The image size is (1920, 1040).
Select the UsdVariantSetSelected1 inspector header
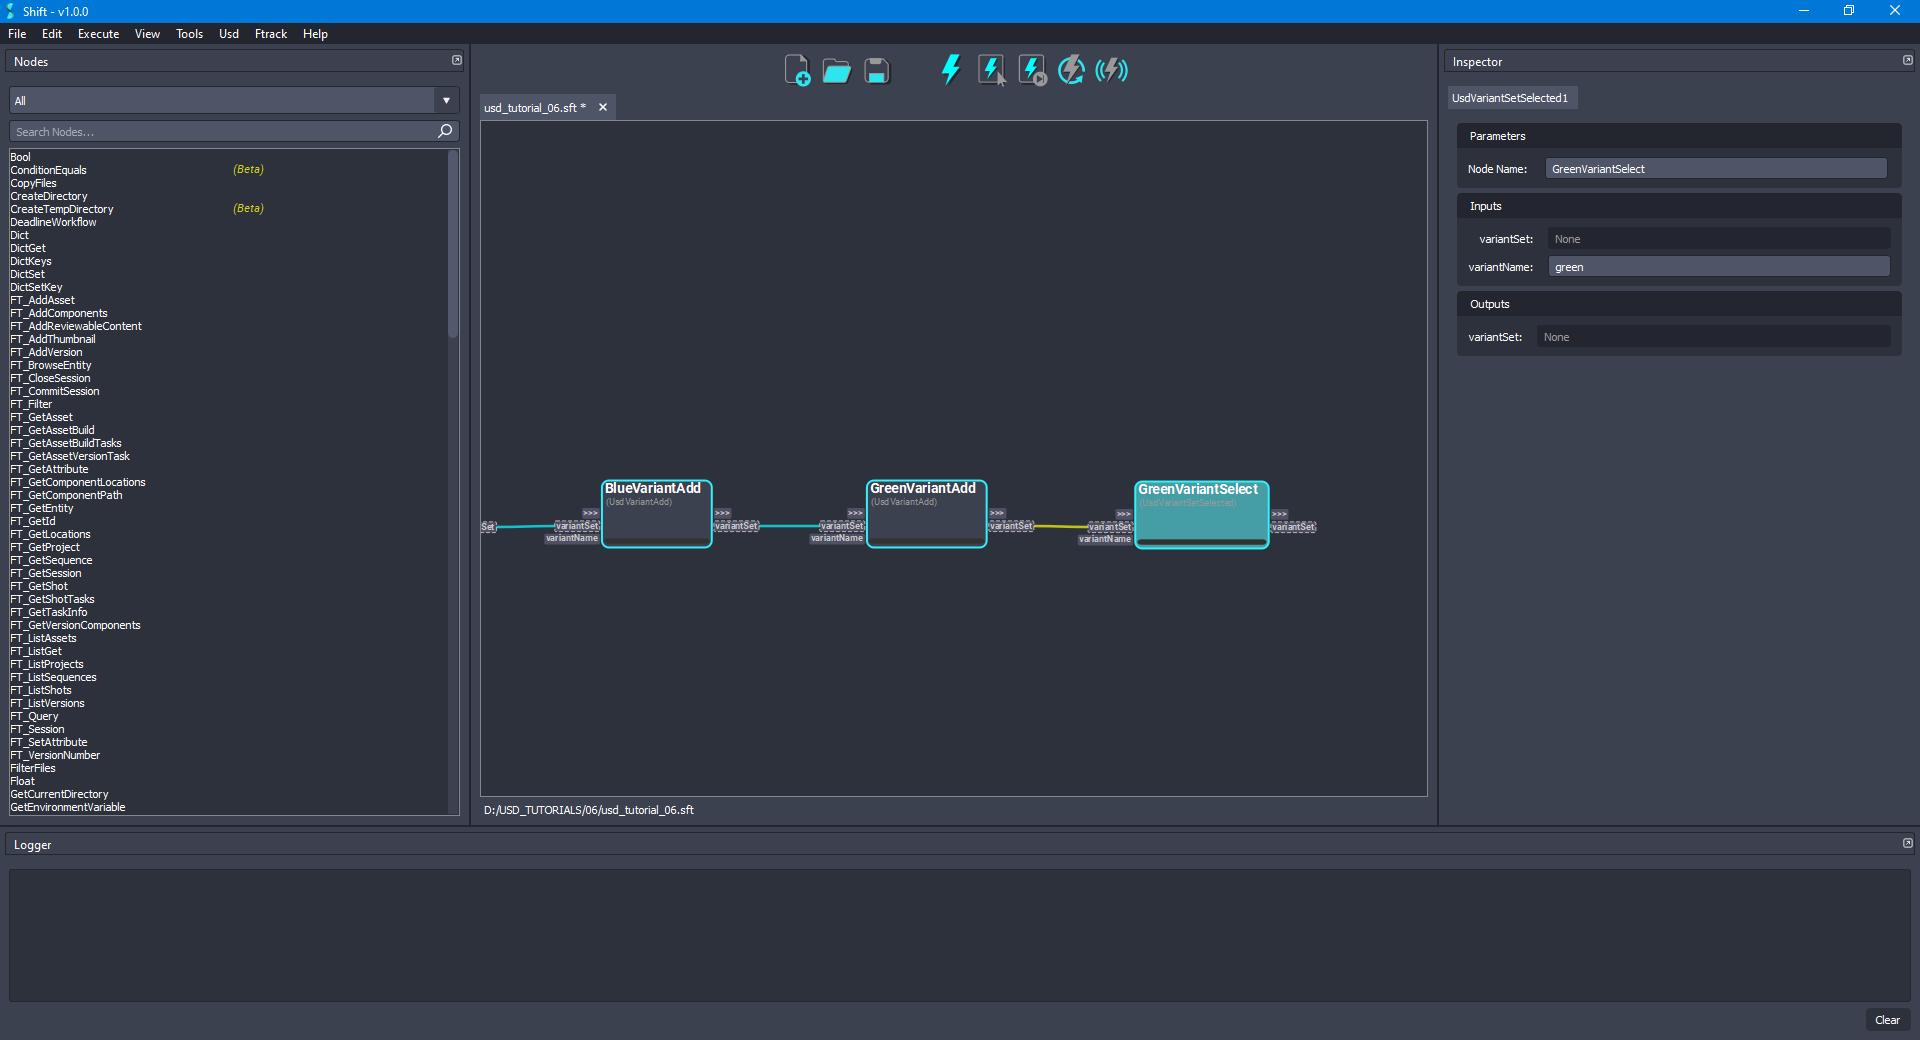[x=1512, y=97]
